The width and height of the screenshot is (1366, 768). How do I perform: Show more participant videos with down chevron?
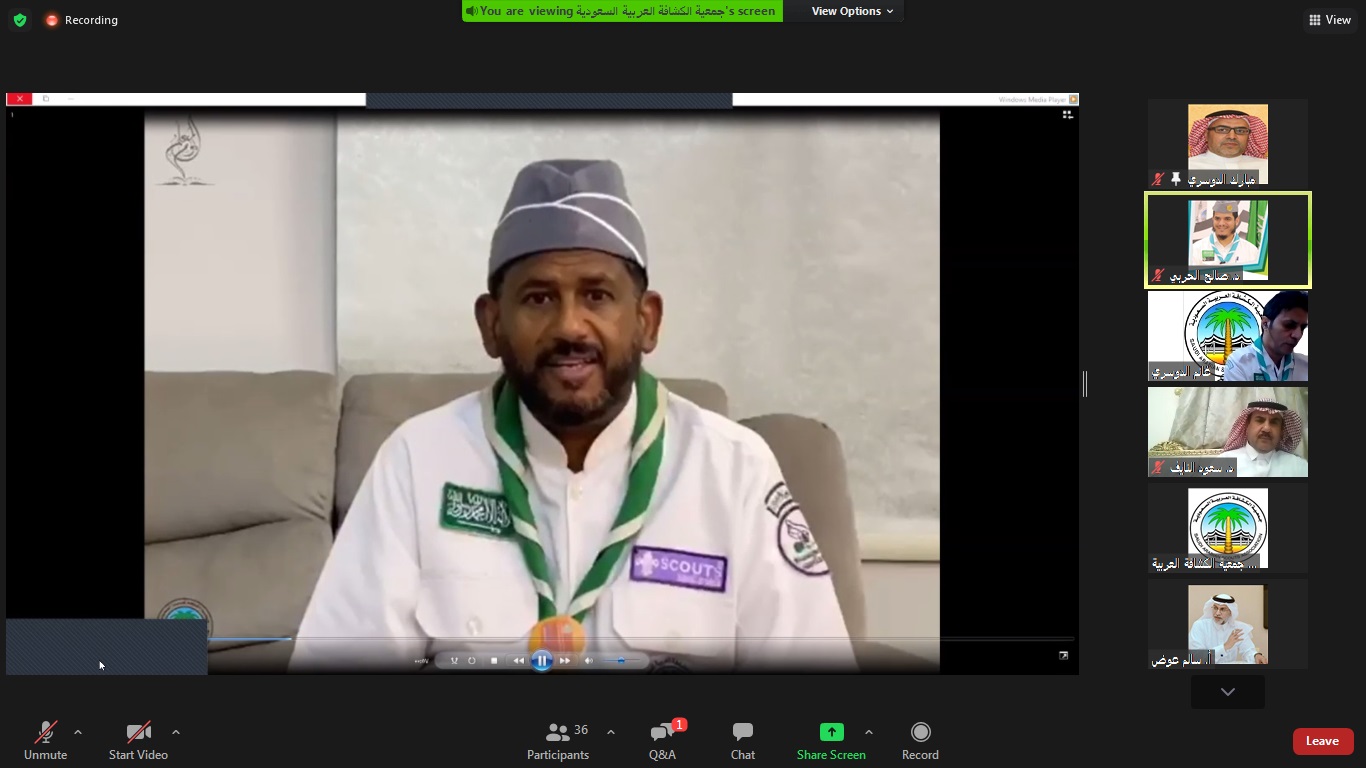coord(1227,692)
